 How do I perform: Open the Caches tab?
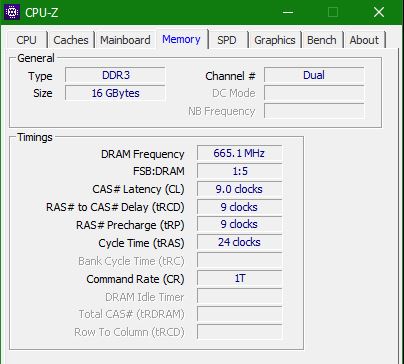(x=71, y=40)
